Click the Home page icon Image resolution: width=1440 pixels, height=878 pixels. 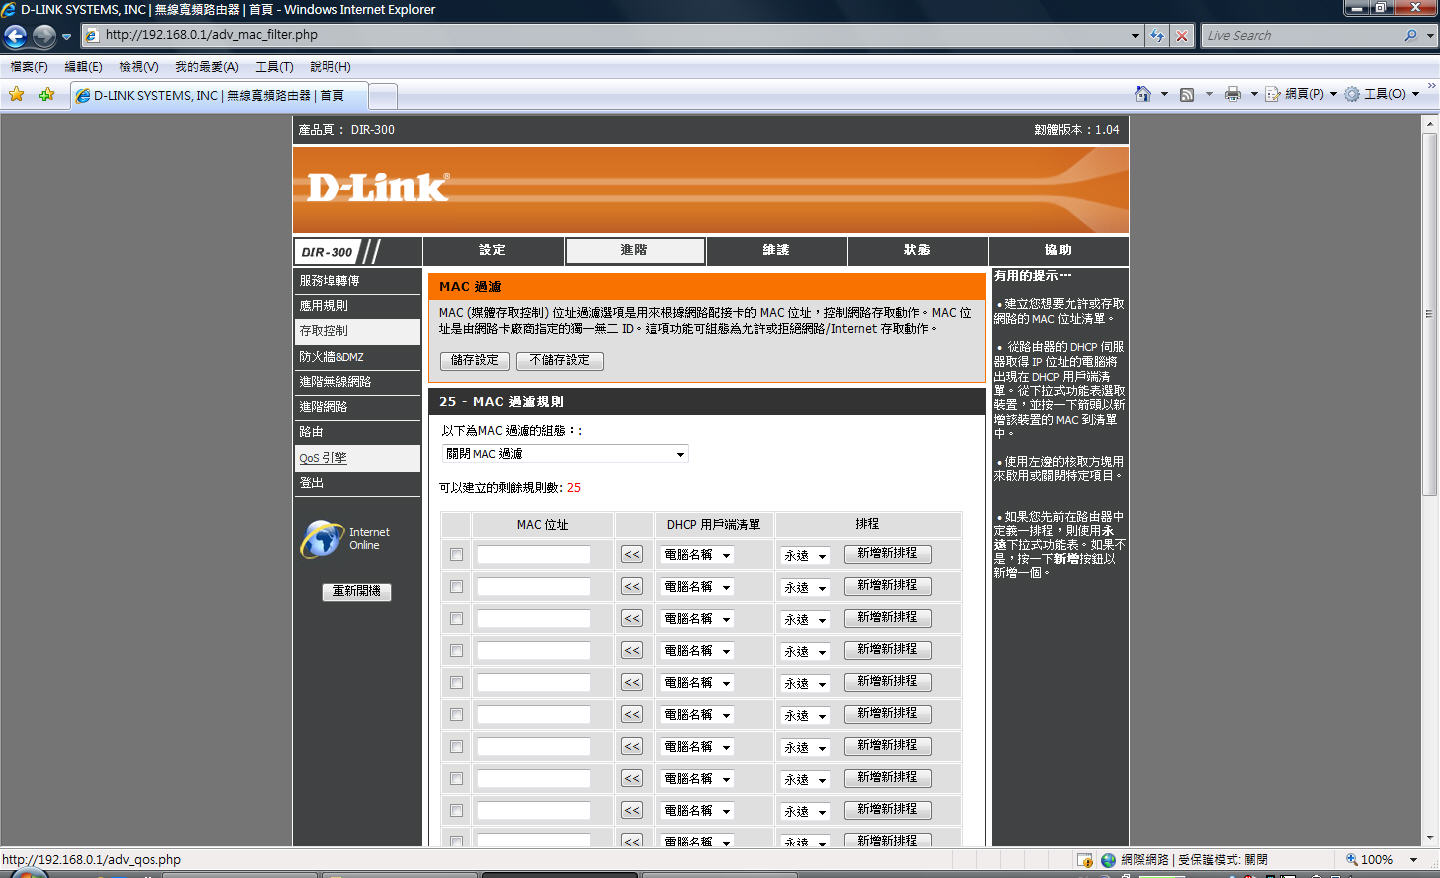tap(1143, 94)
